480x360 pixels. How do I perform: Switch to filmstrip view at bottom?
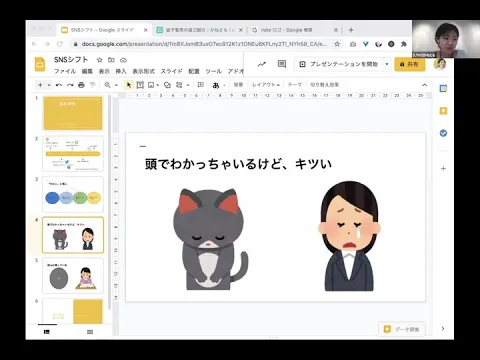47,332
